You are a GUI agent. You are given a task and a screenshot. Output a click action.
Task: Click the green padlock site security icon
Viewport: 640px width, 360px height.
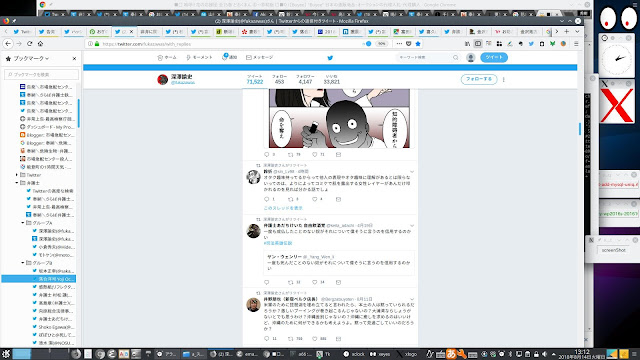[97, 44]
